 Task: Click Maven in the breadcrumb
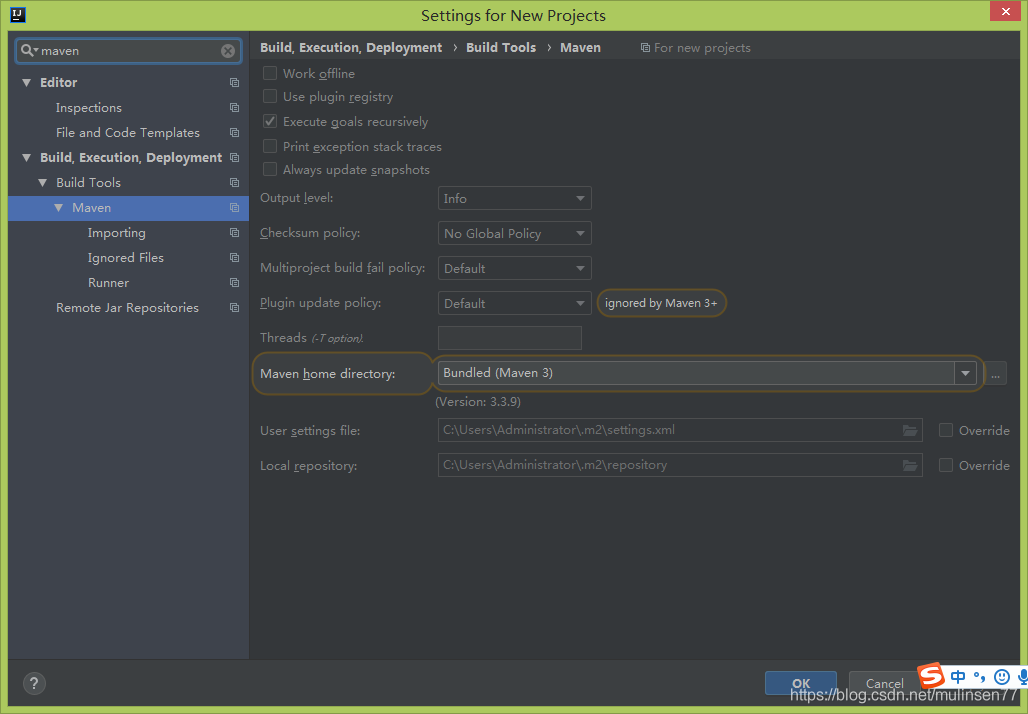coord(580,48)
